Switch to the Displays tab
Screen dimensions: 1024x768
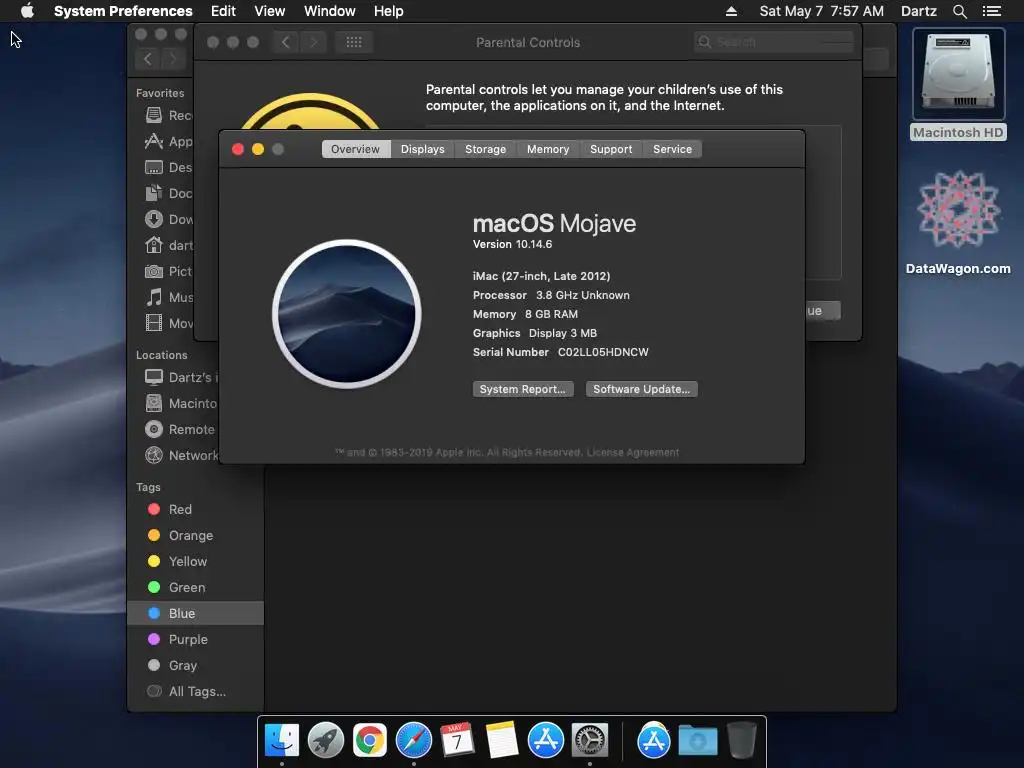click(423, 149)
